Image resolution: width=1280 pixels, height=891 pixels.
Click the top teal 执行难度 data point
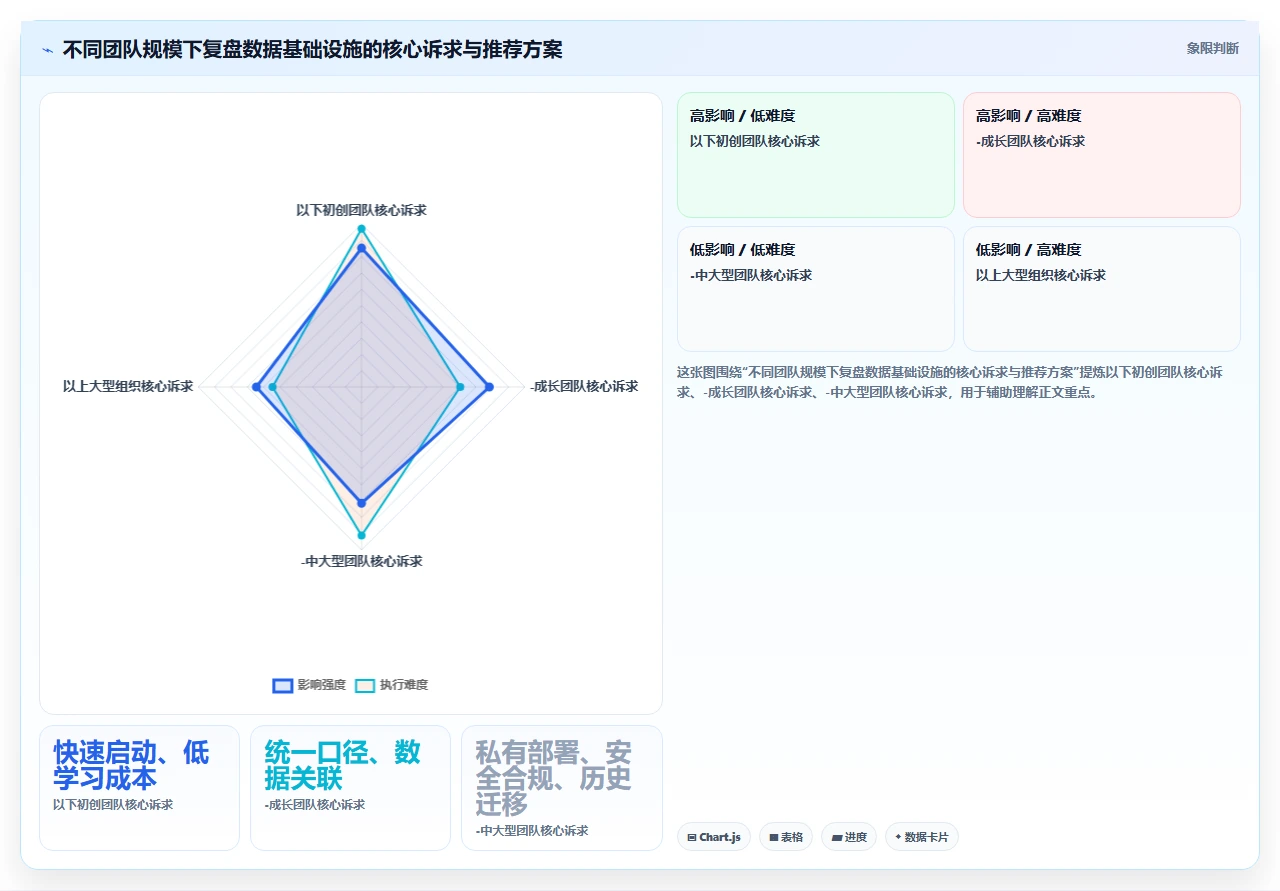click(x=362, y=229)
